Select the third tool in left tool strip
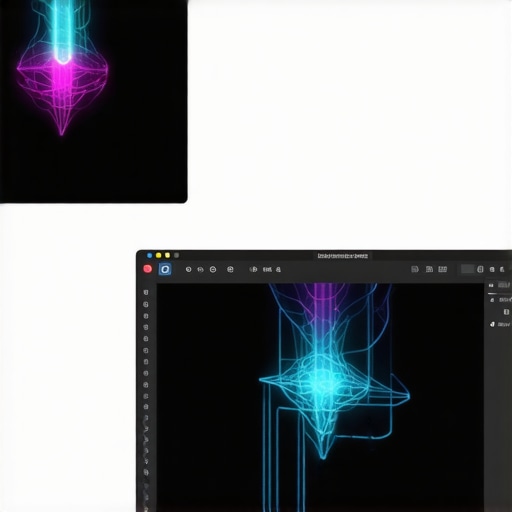Viewport: 512px width, 512px height. tap(146, 316)
